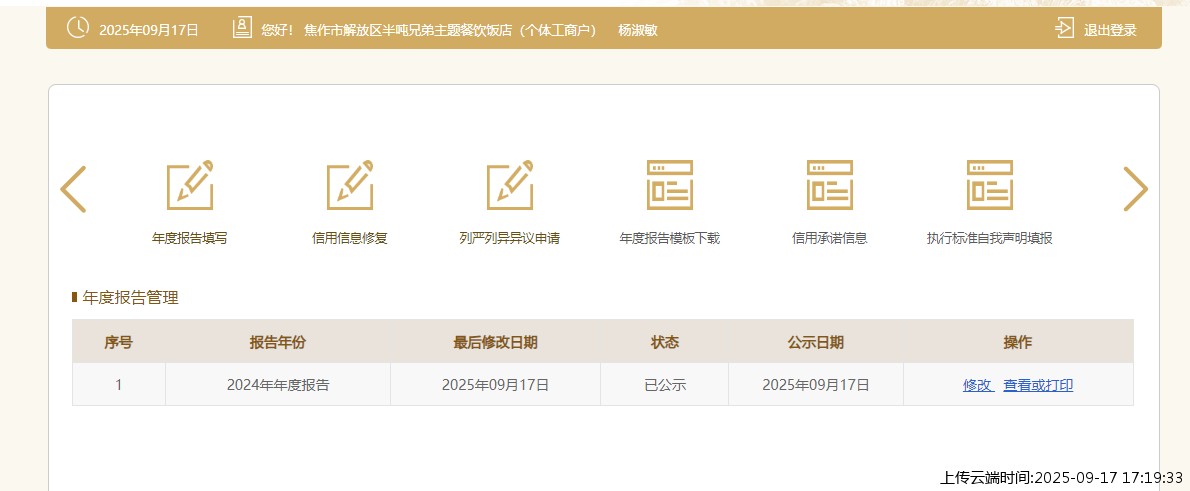Viewport: 1190px width, 491px height.
Task: Open the 年度报告填写 pencil icon
Action: tap(190, 185)
